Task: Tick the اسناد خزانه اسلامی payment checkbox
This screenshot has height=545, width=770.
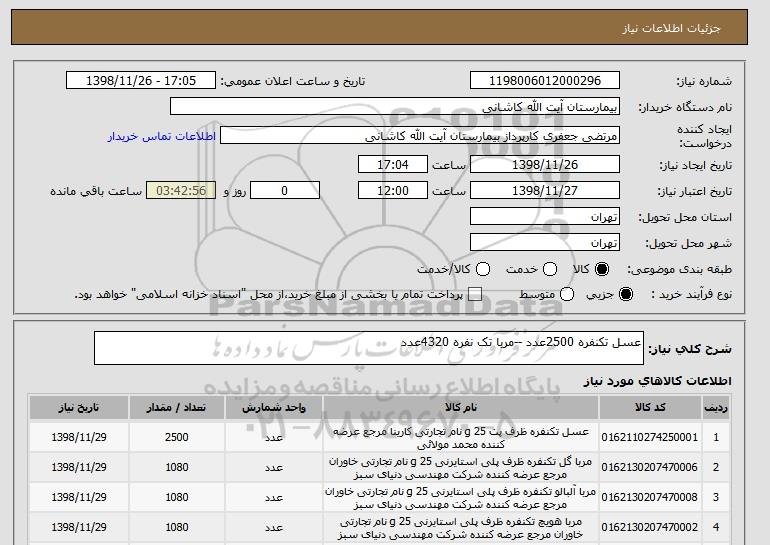Action: (475, 295)
